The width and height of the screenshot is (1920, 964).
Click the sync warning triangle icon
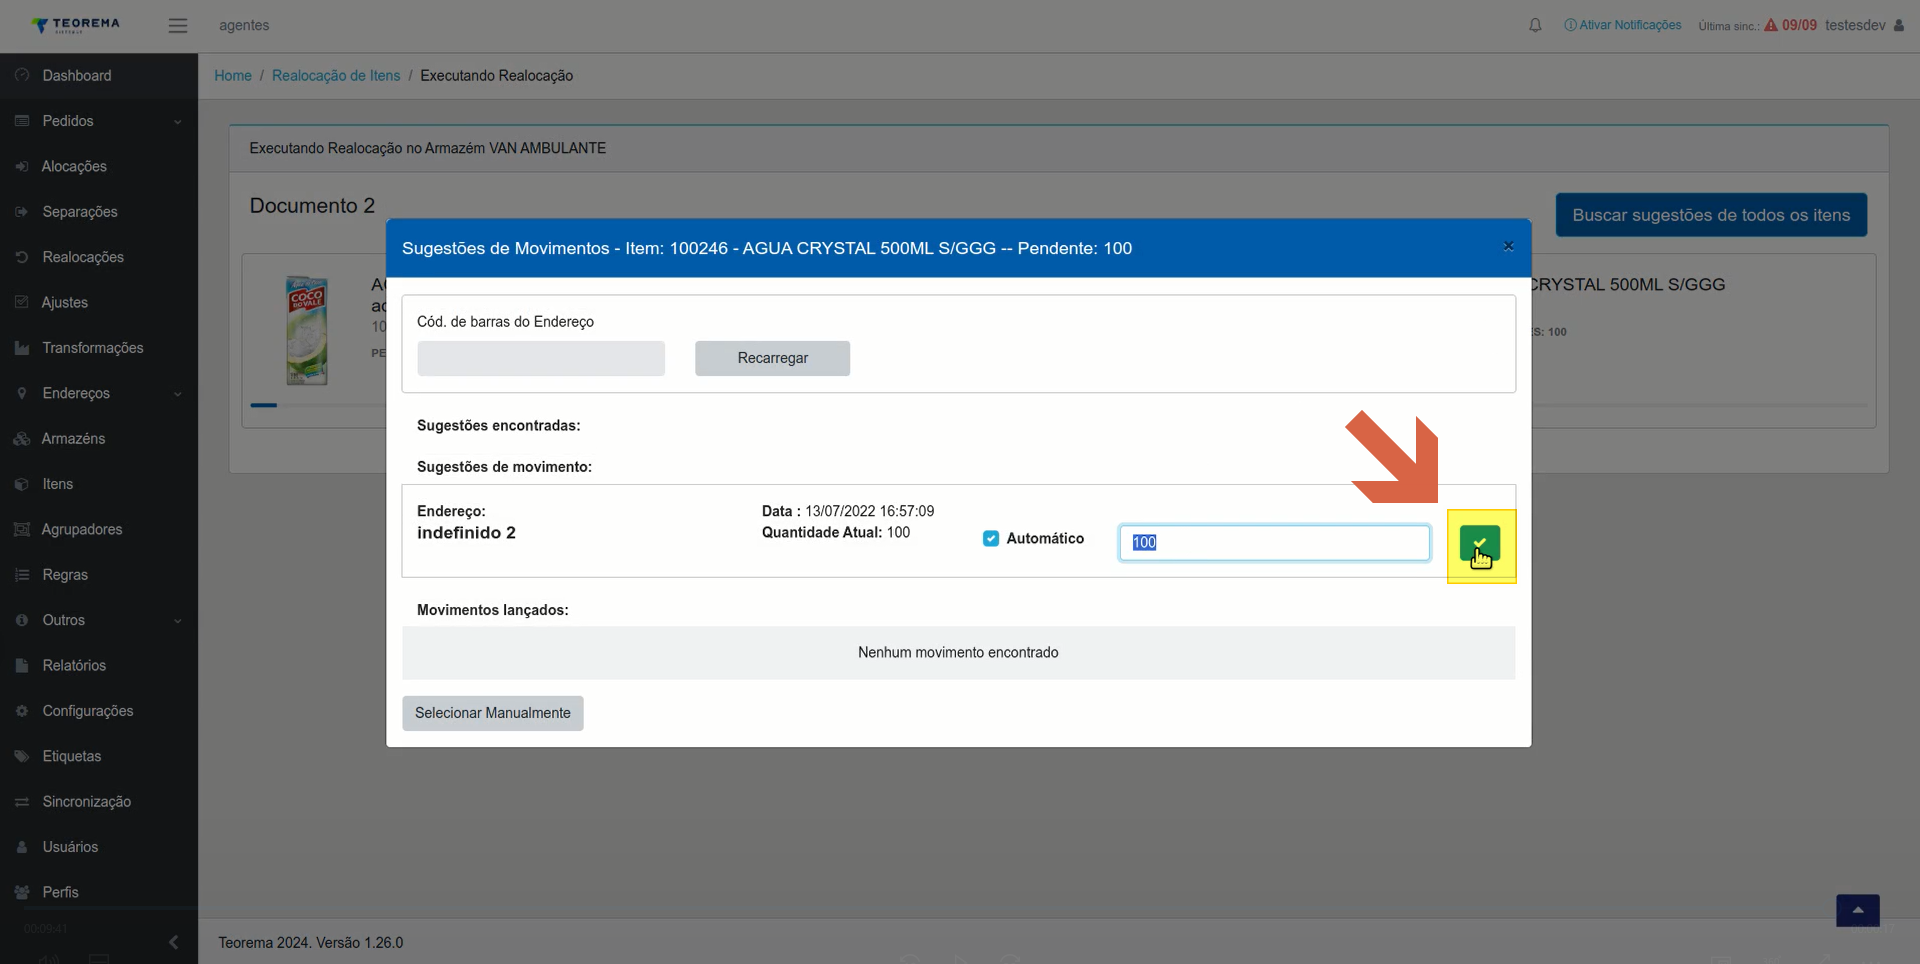pyautogui.click(x=1771, y=25)
